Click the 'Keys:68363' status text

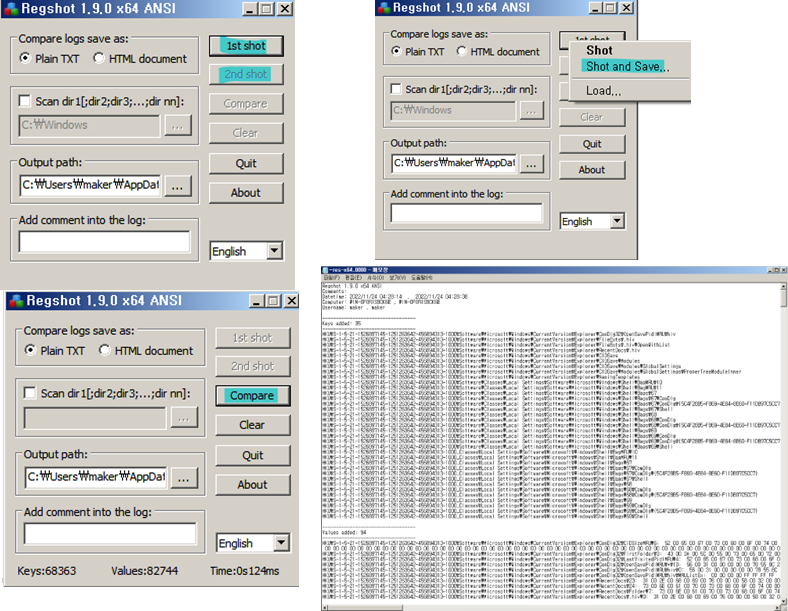coord(47,571)
